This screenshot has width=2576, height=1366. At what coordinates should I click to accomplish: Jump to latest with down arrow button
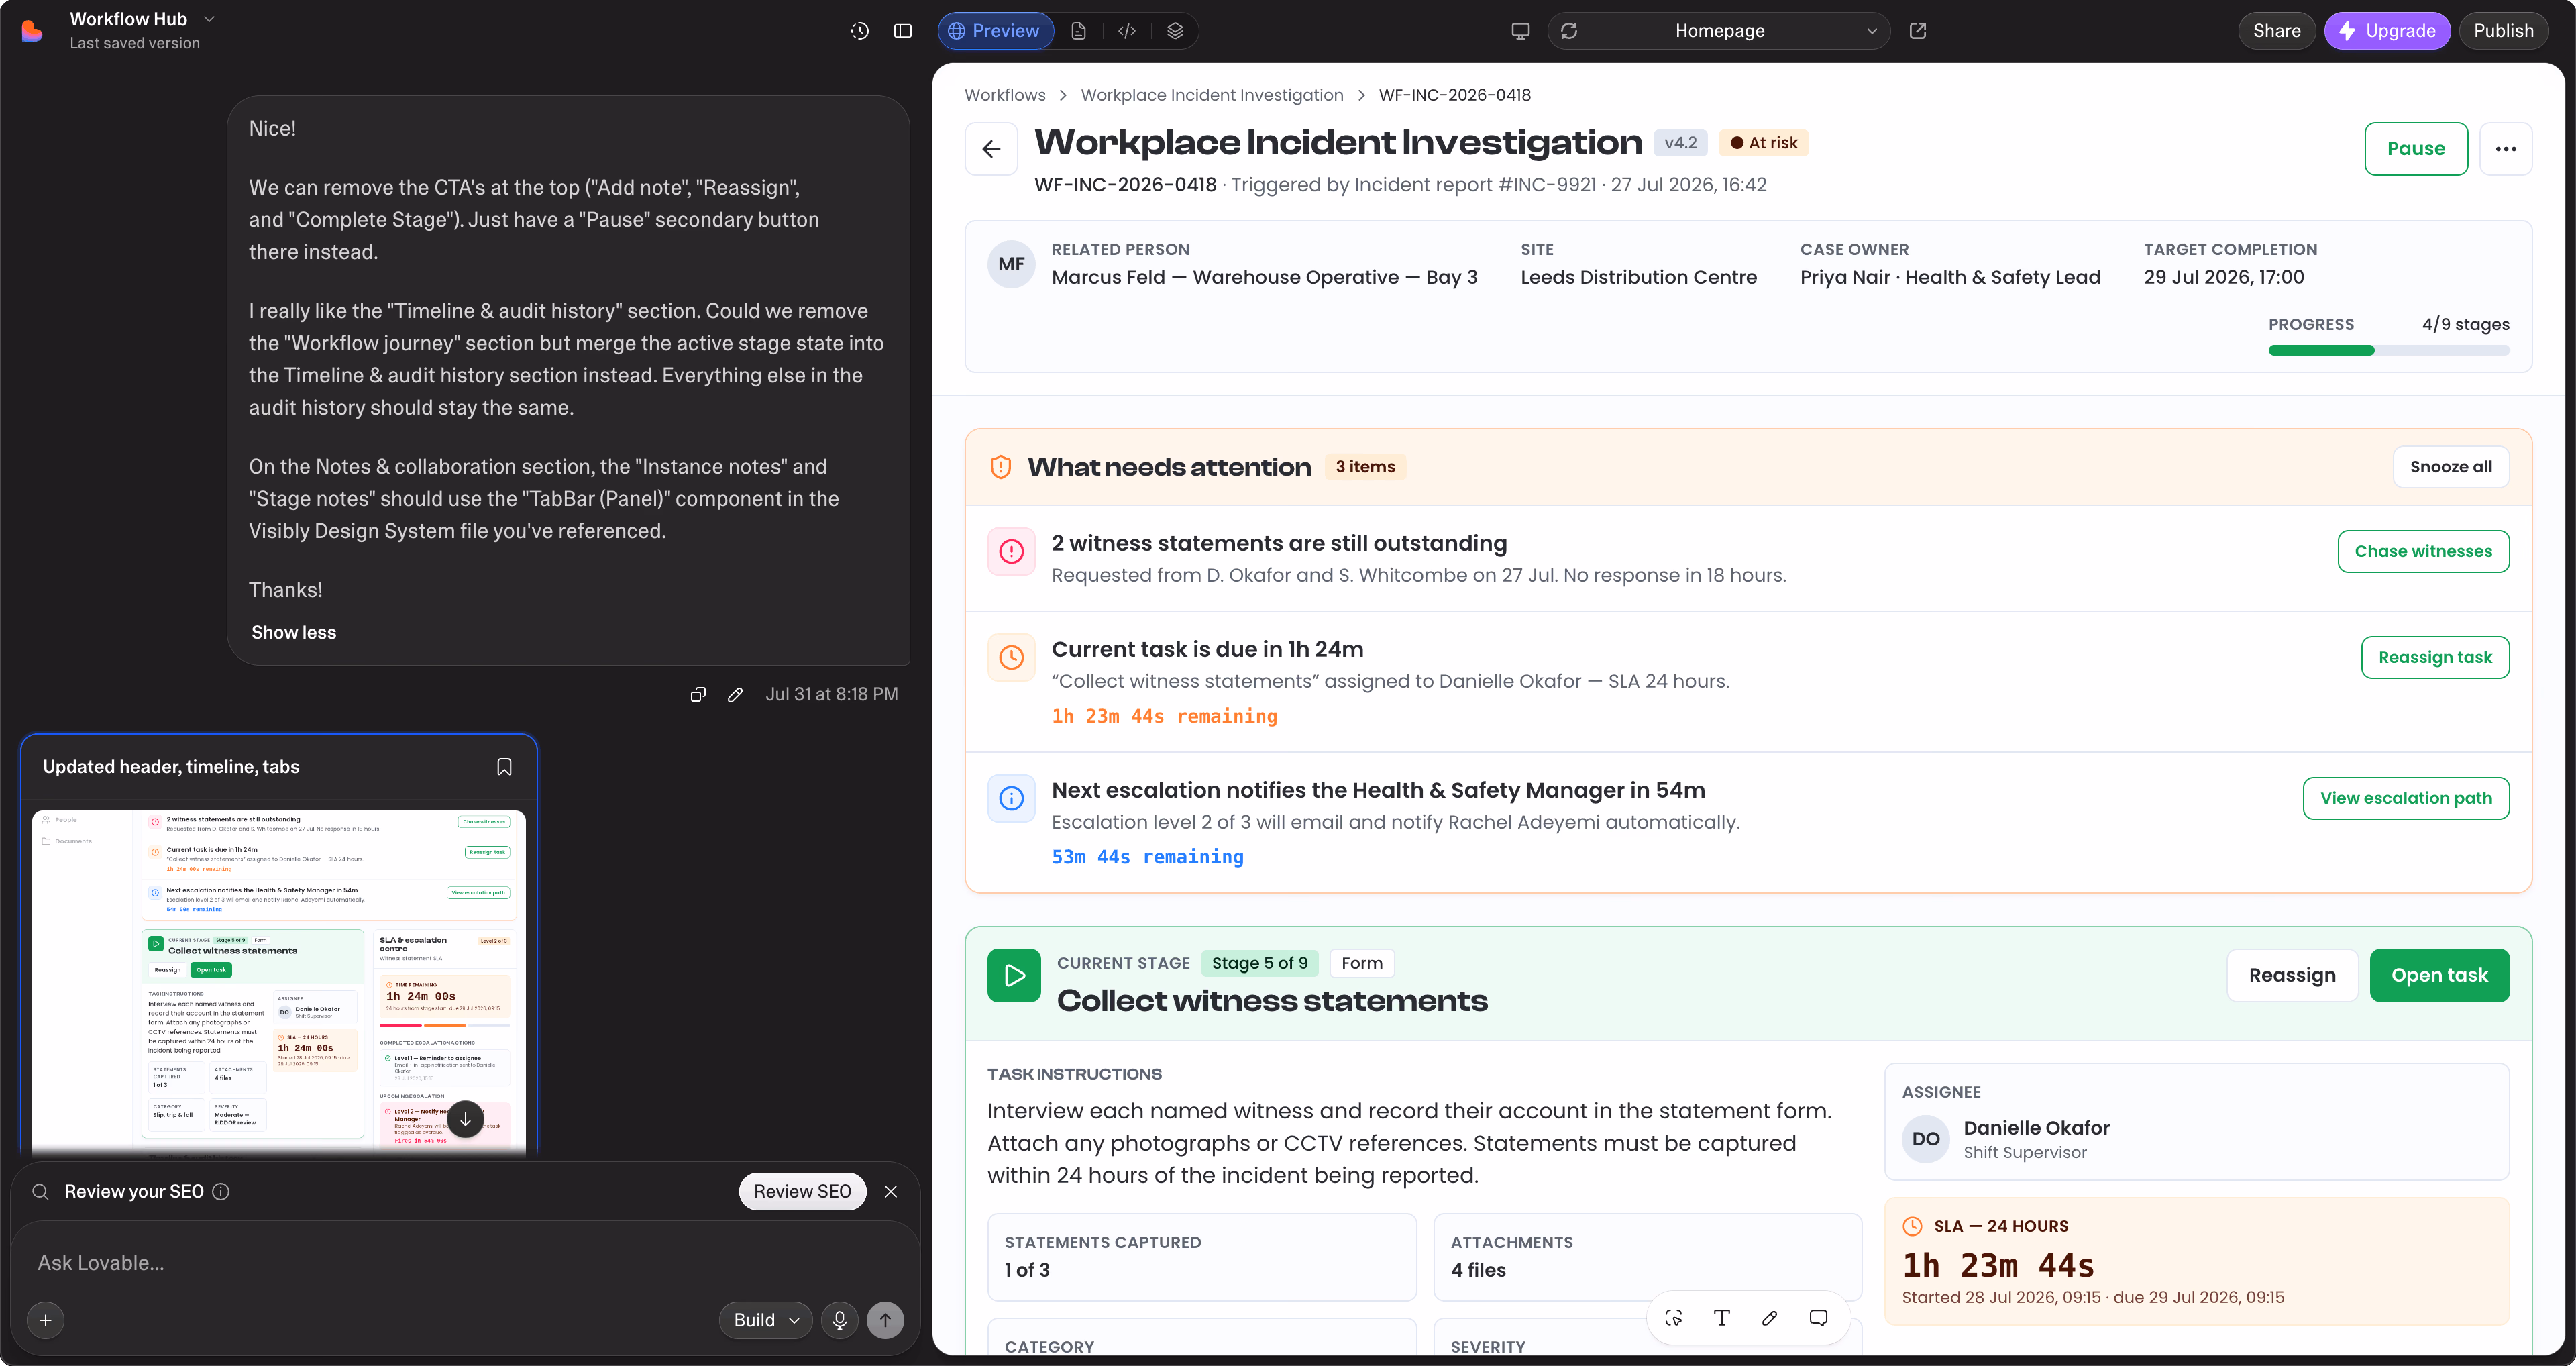coord(465,1119)
